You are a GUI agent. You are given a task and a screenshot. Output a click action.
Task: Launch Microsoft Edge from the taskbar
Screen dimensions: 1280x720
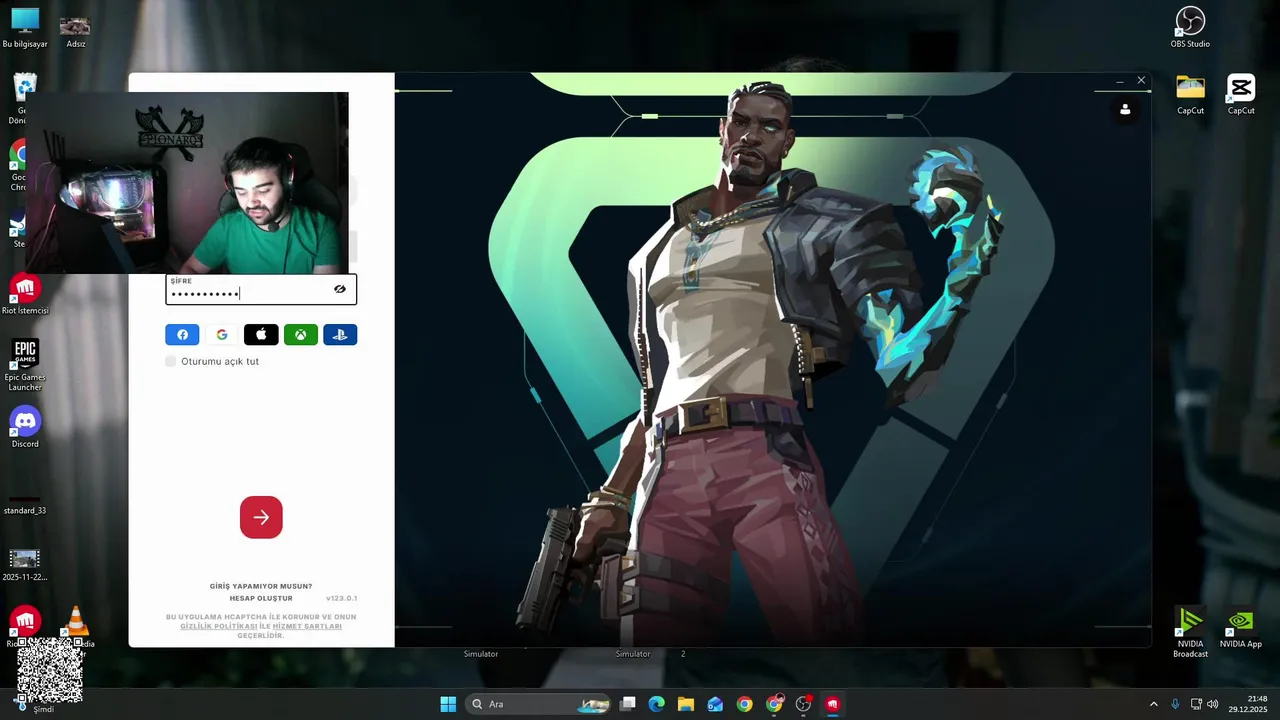[657, 704]
